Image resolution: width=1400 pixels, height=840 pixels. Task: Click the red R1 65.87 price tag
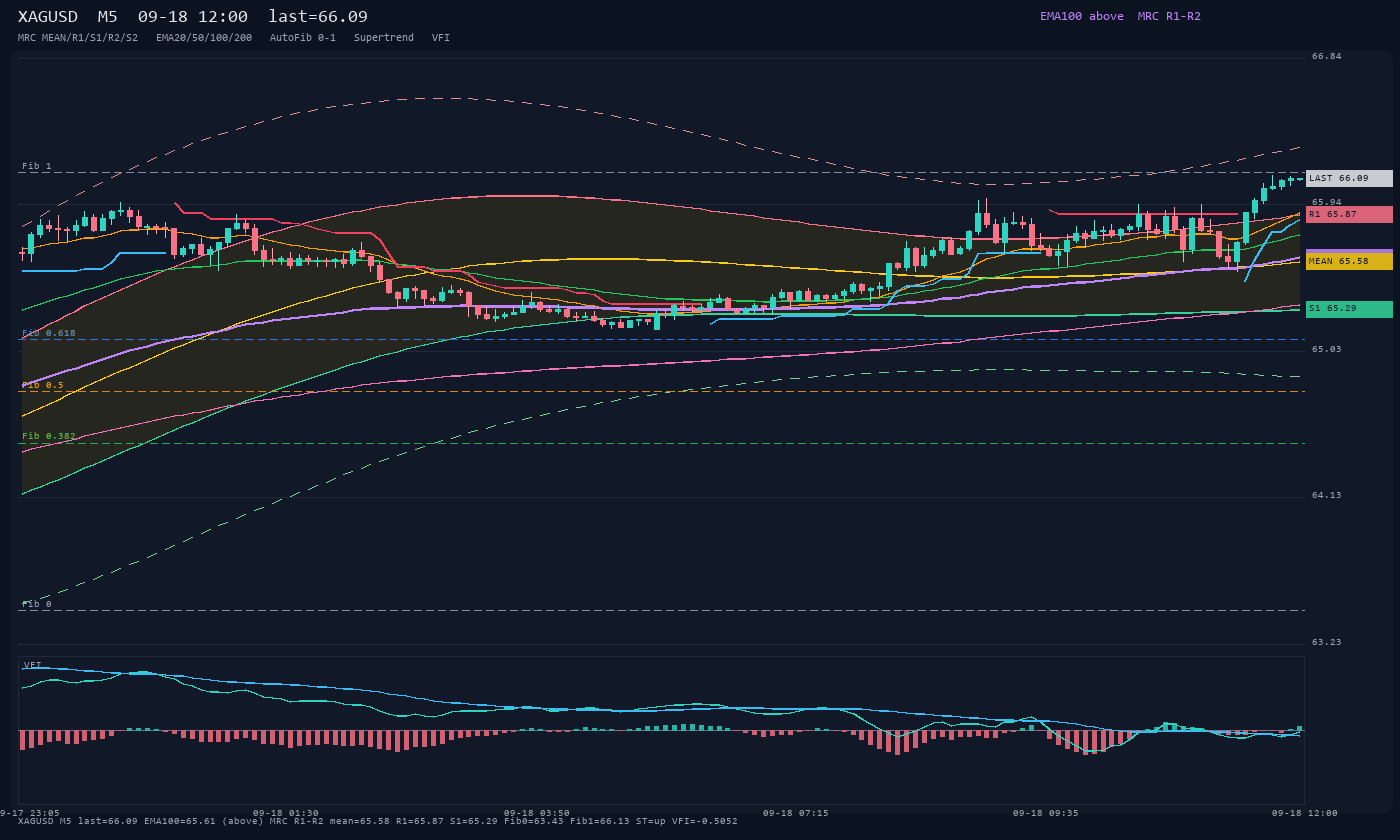(x=1349, y=214)
